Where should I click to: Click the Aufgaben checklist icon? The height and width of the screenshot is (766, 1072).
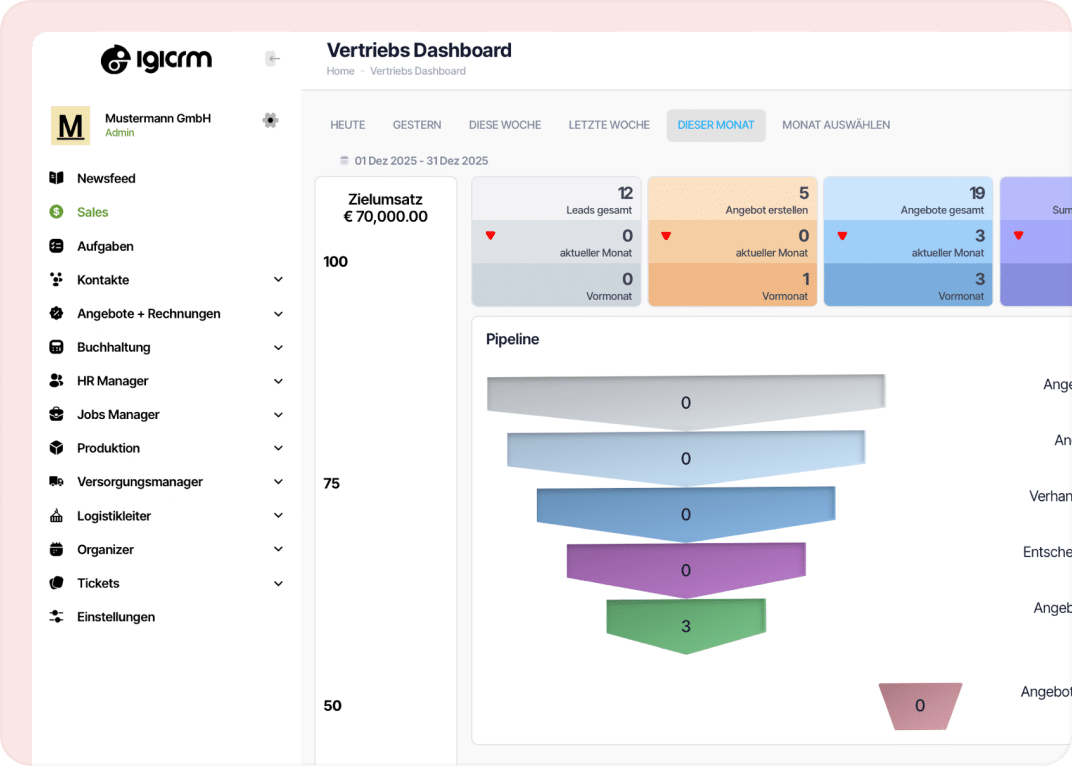57,246
